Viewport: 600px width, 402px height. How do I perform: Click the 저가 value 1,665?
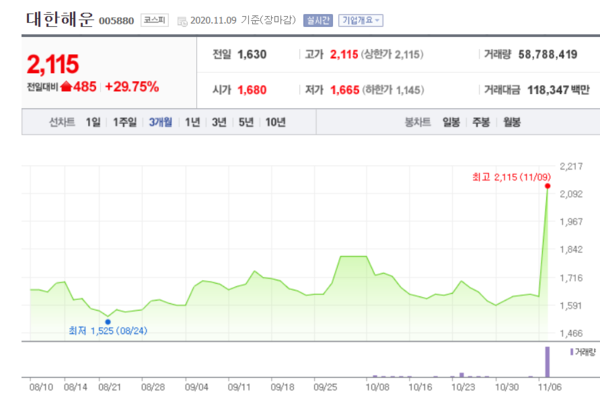(344, 90)
